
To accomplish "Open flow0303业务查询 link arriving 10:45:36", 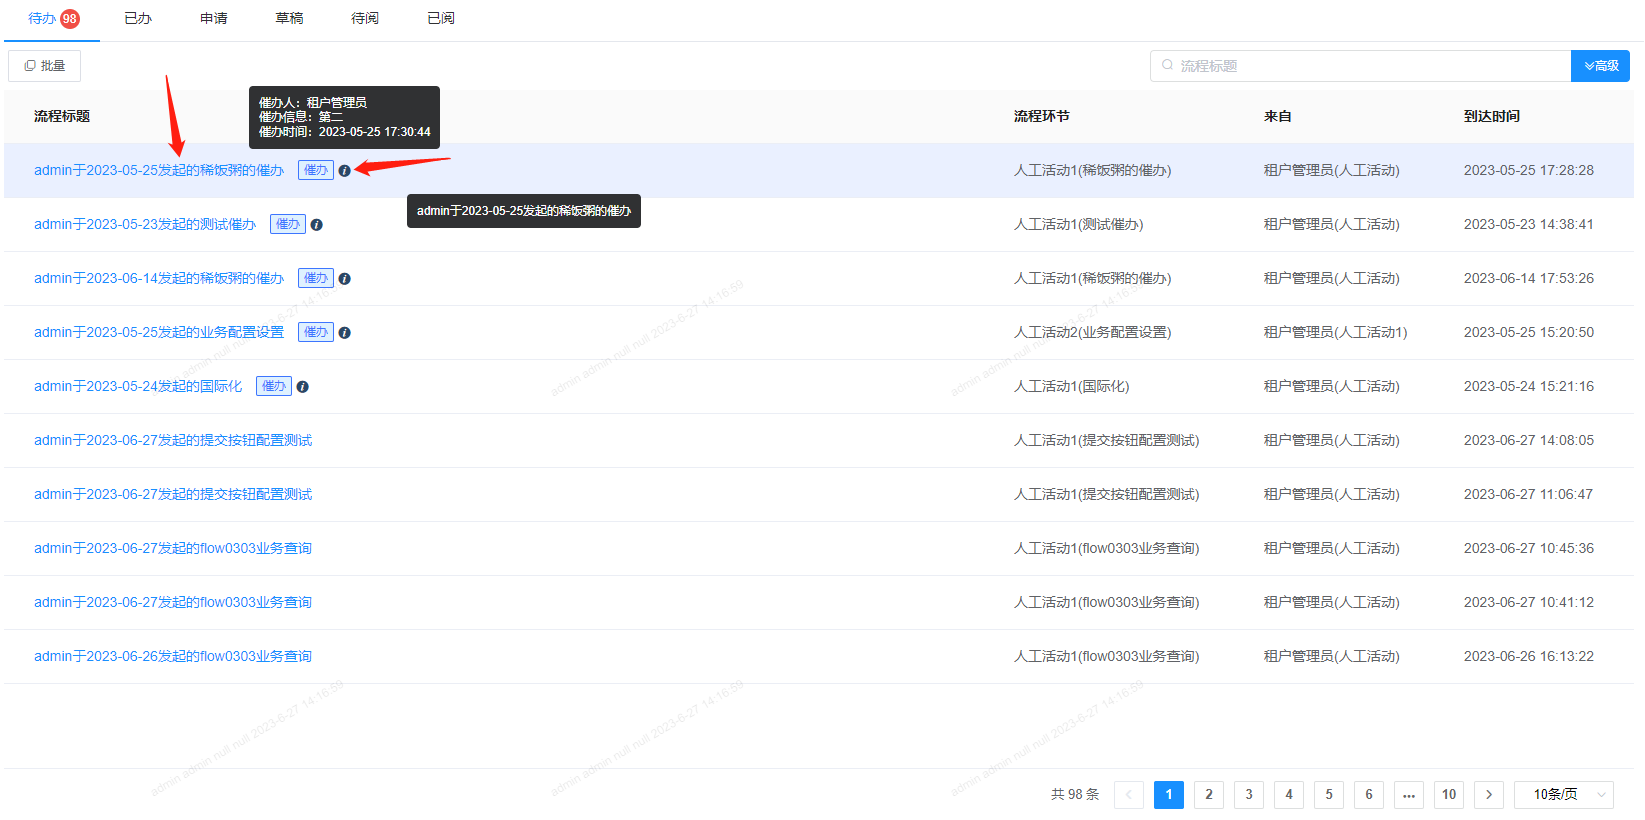I will [x=173, y=548].
